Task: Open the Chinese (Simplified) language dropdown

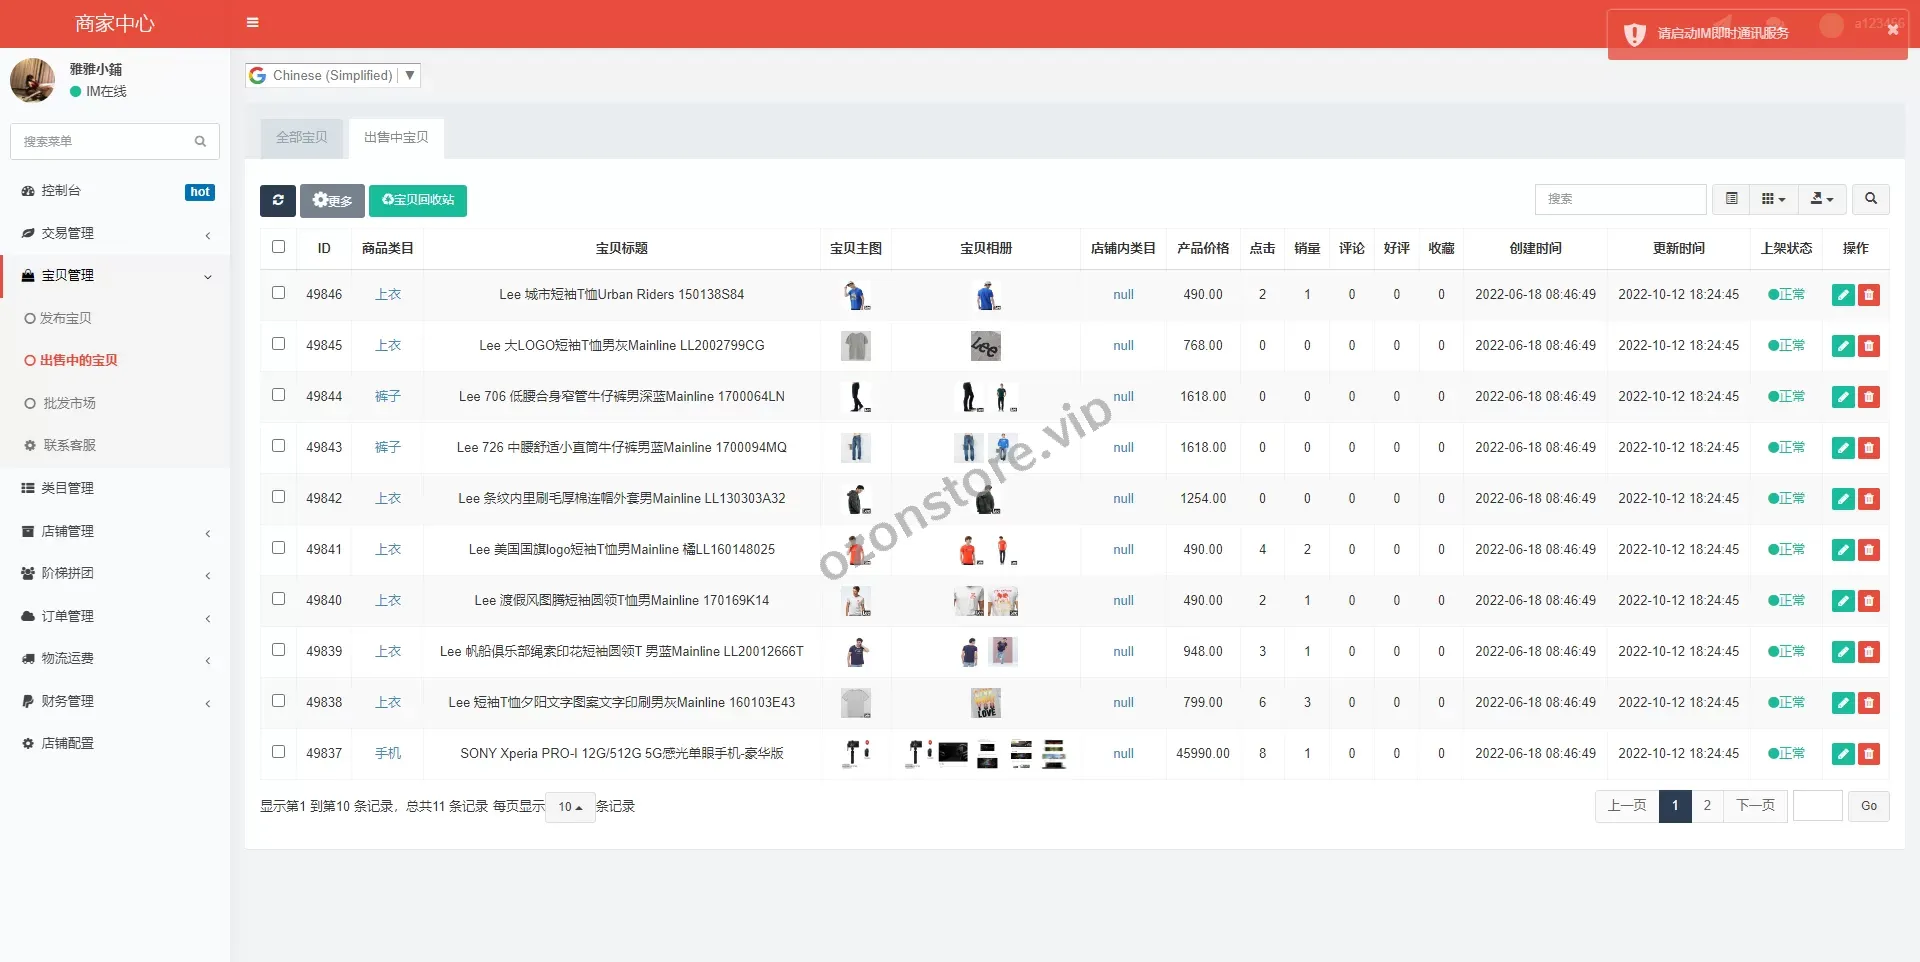Action: [x=333, y=75]
